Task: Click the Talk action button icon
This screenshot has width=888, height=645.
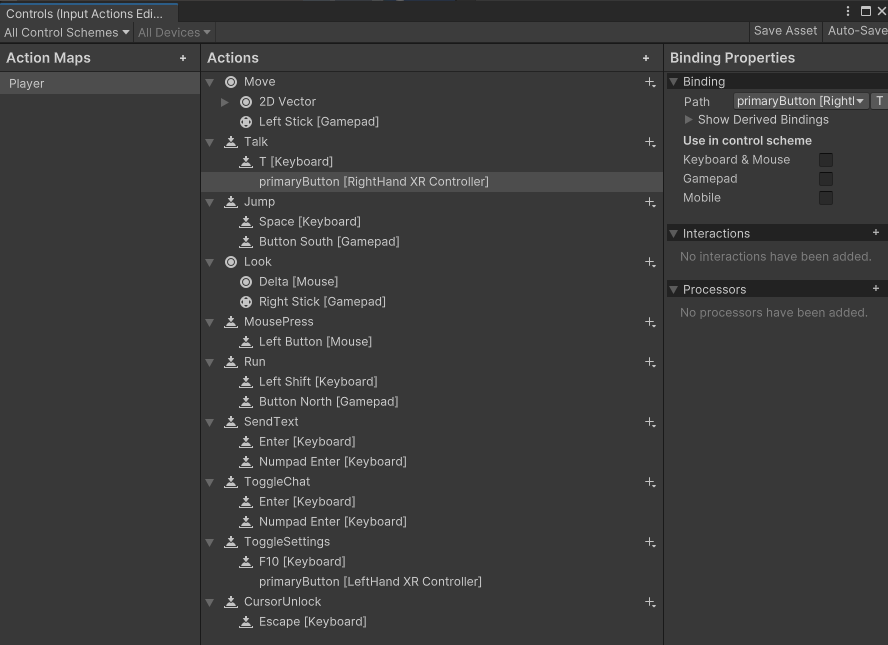Action: pos(230,142)
